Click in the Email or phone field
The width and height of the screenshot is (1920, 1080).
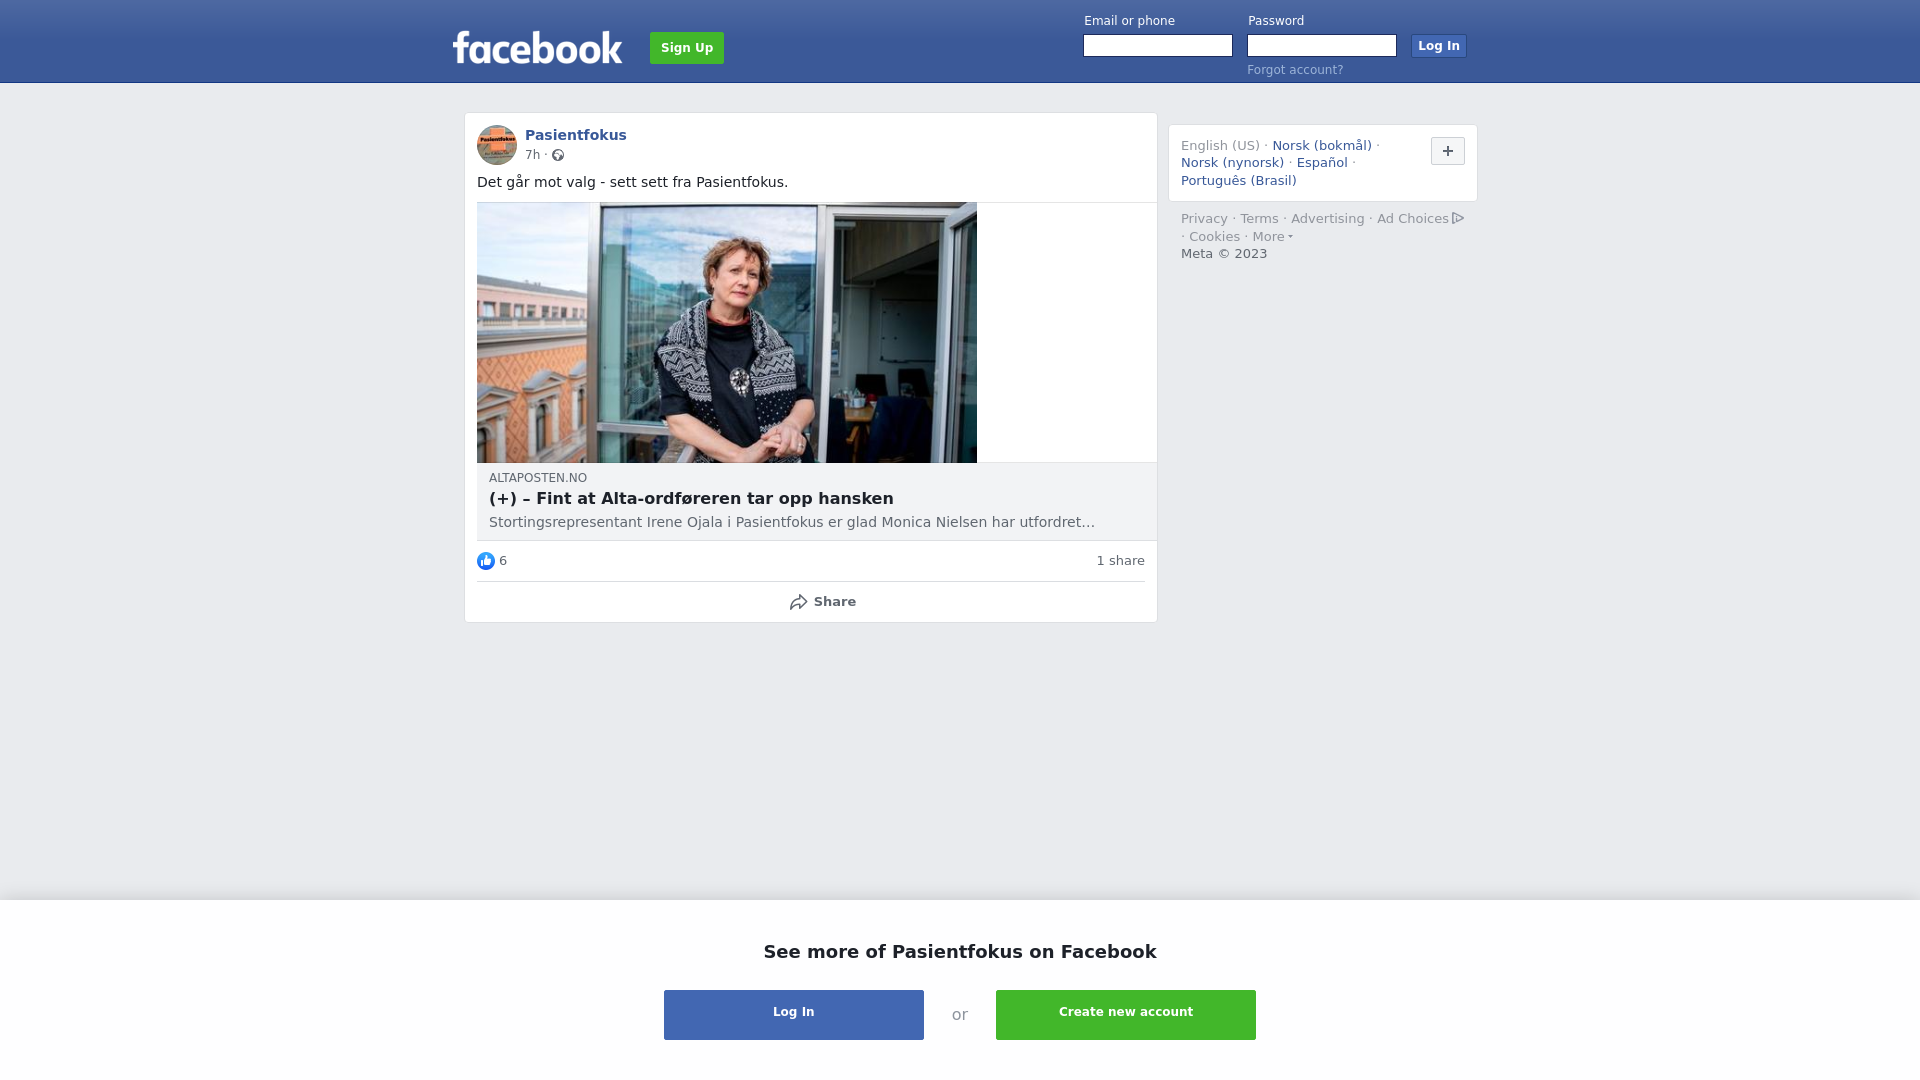1158,46
